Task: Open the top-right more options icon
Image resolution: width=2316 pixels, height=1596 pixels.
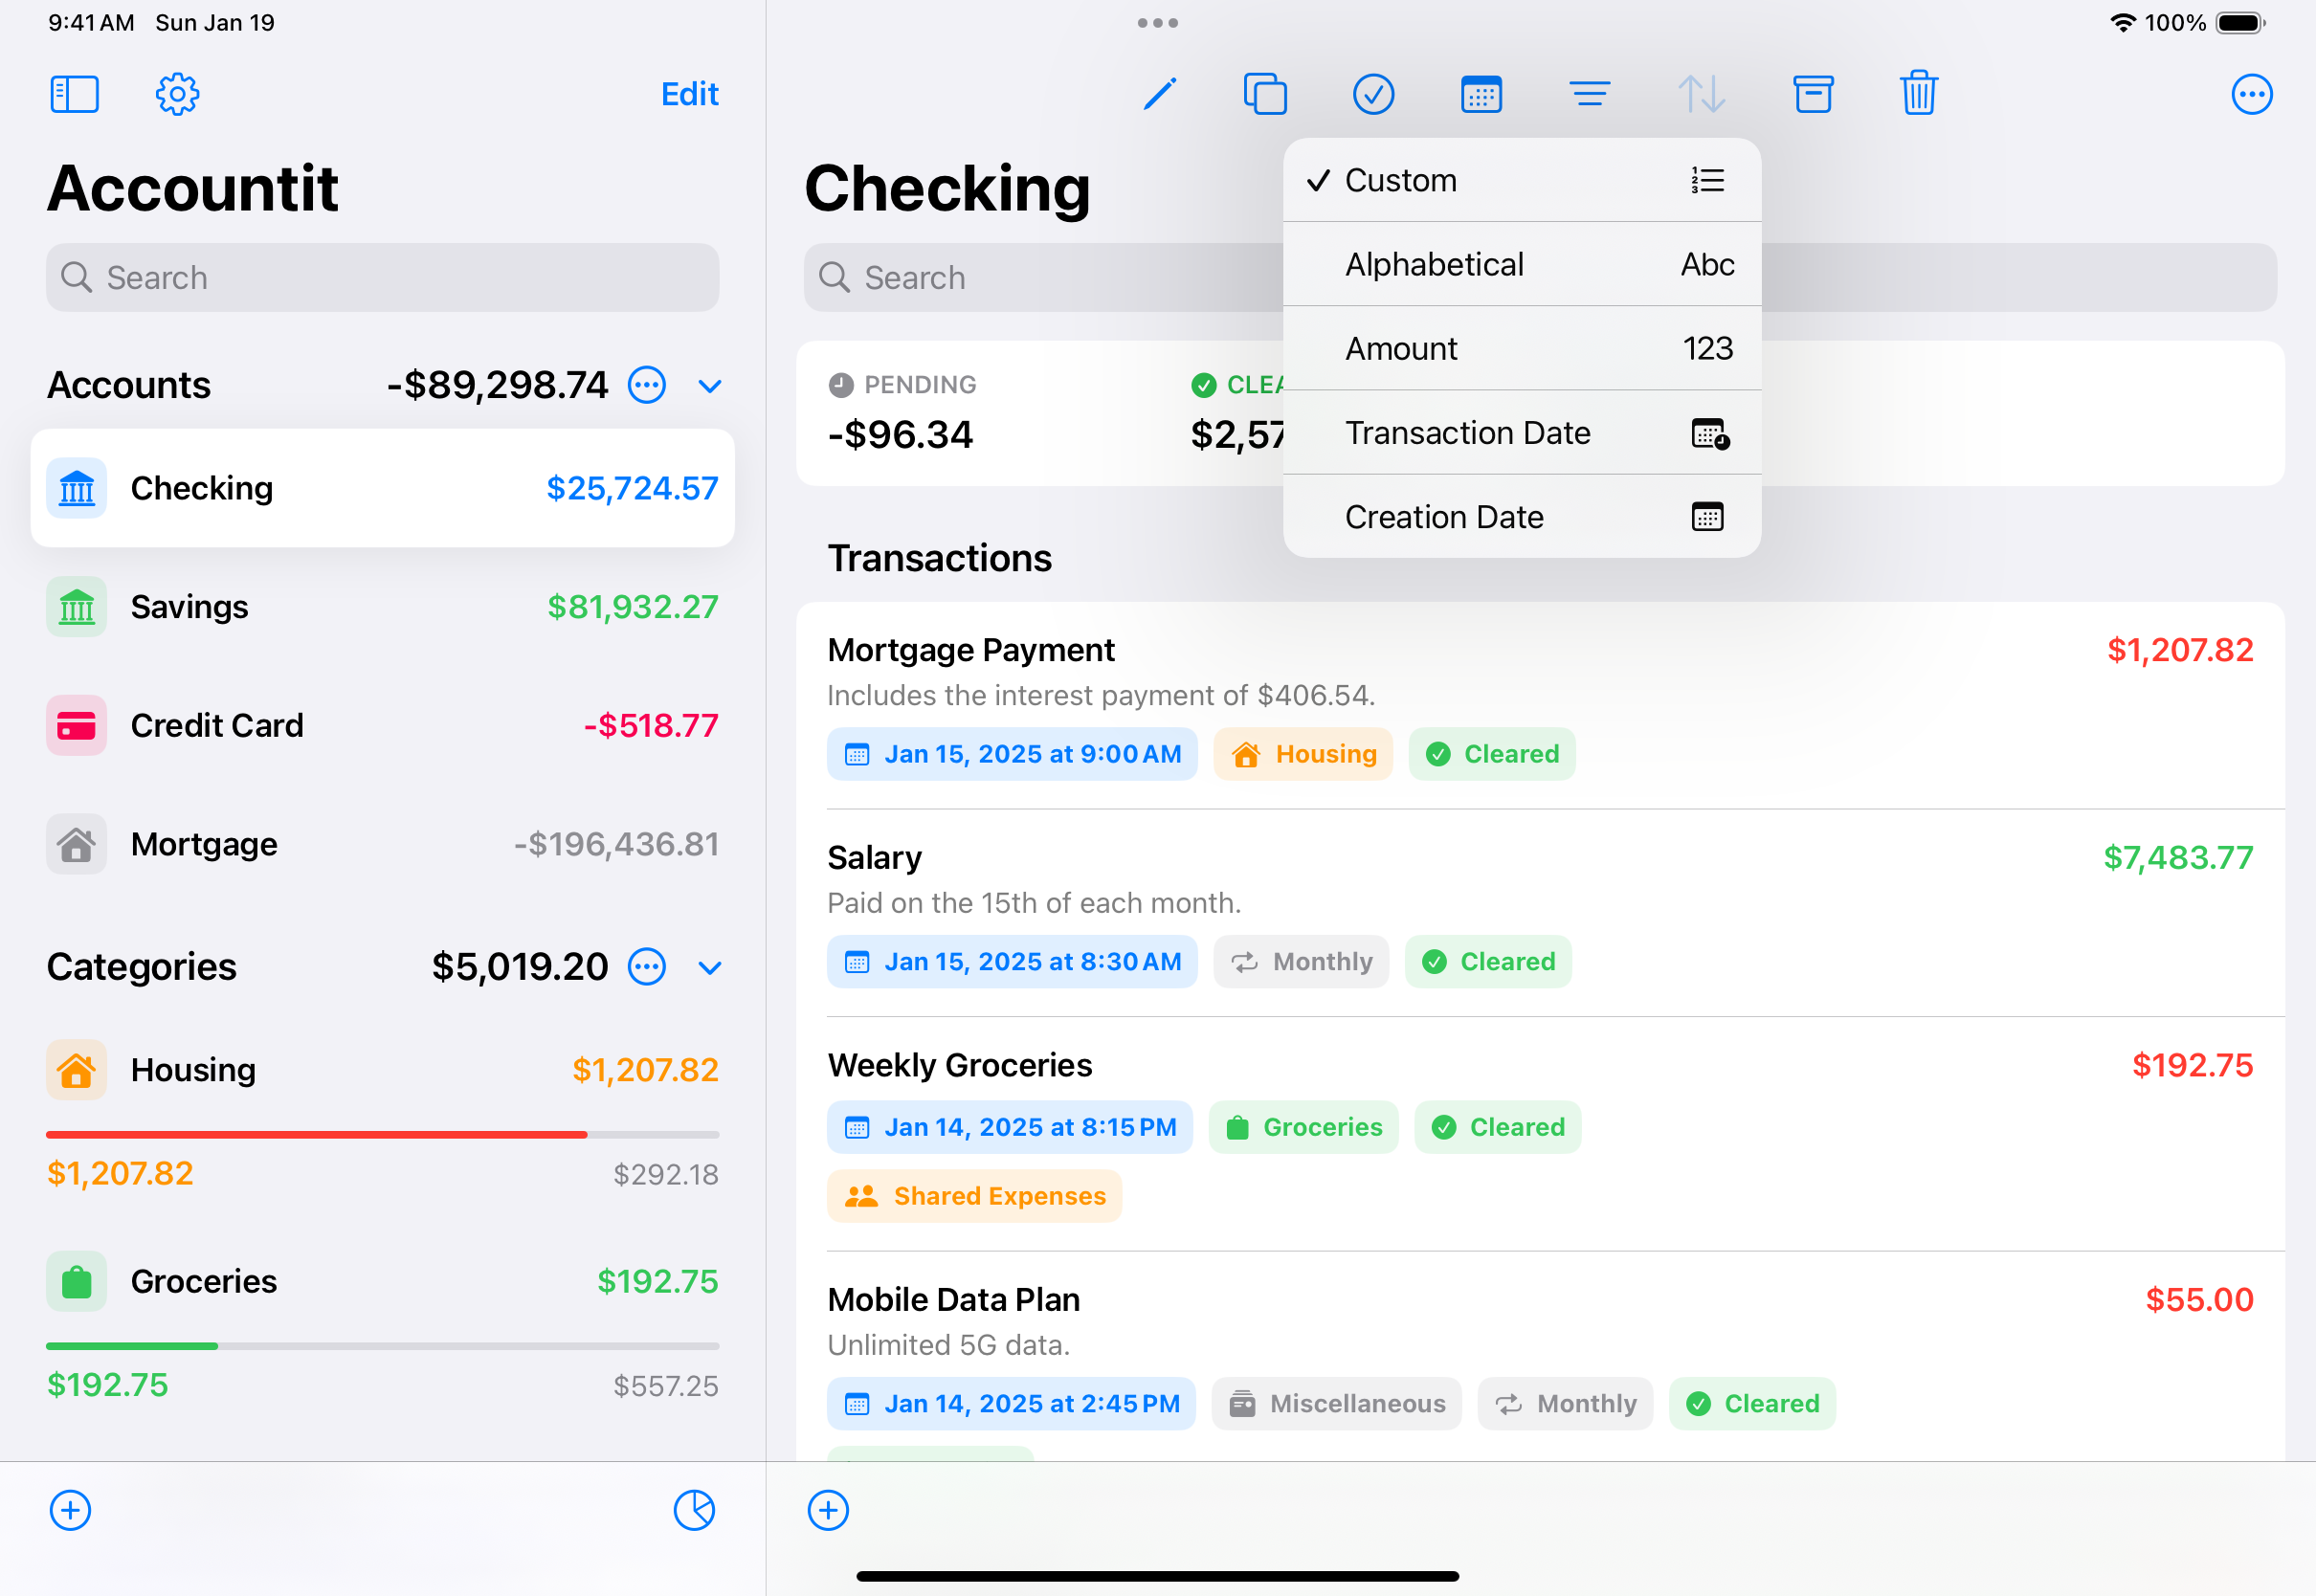Action: click(x=2252, y=94)
